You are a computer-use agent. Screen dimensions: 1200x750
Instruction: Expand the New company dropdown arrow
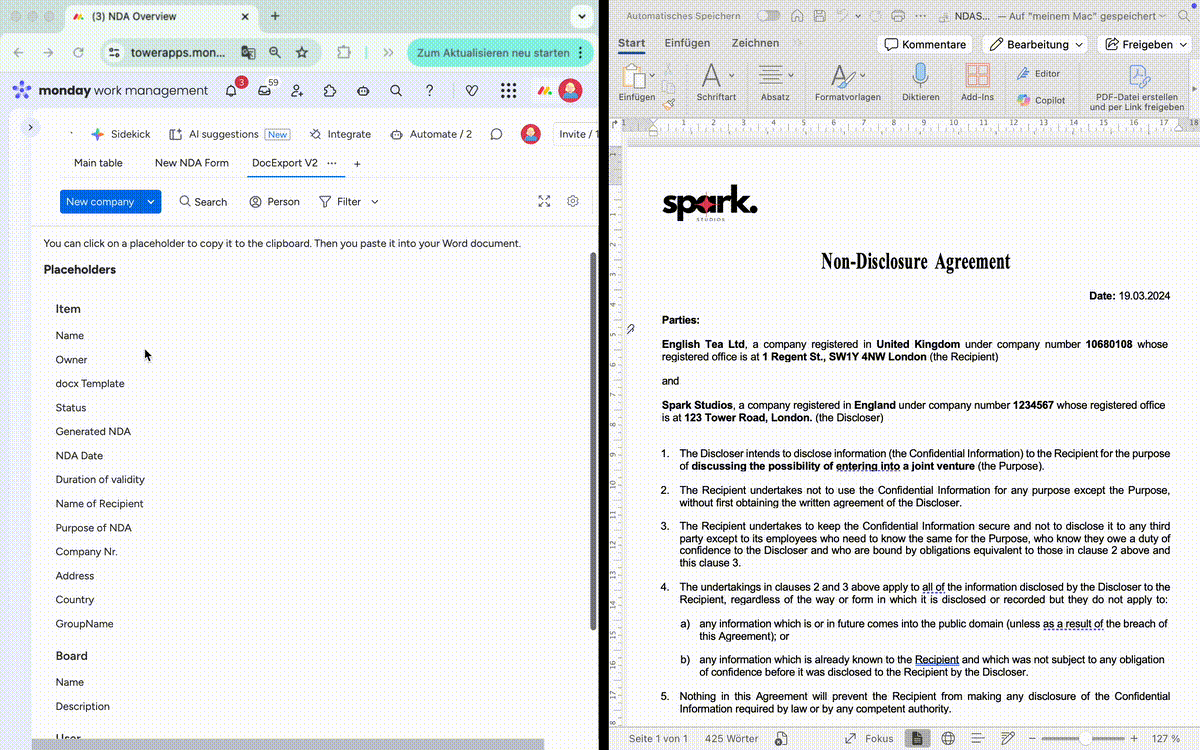(151, 202)
